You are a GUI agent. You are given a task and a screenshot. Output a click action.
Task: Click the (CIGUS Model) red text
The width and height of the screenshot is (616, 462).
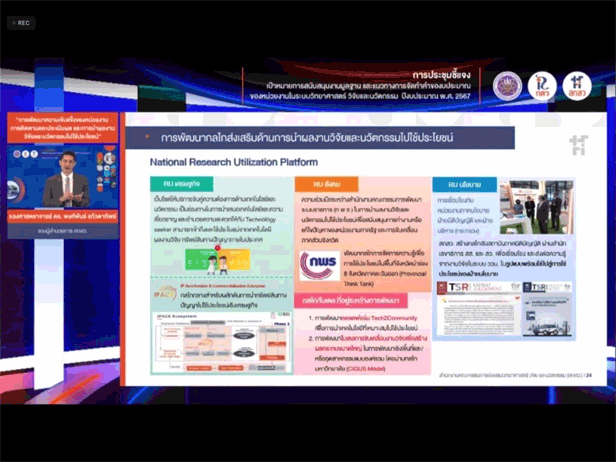[367, 368]
